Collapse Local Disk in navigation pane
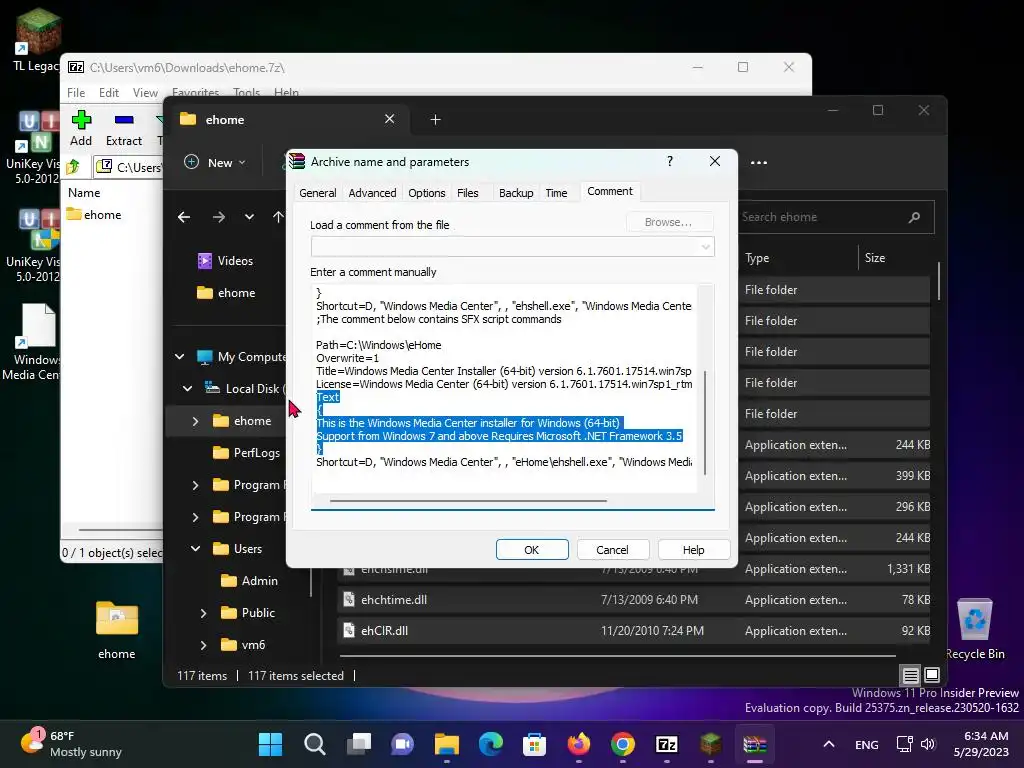 (187, 389)
